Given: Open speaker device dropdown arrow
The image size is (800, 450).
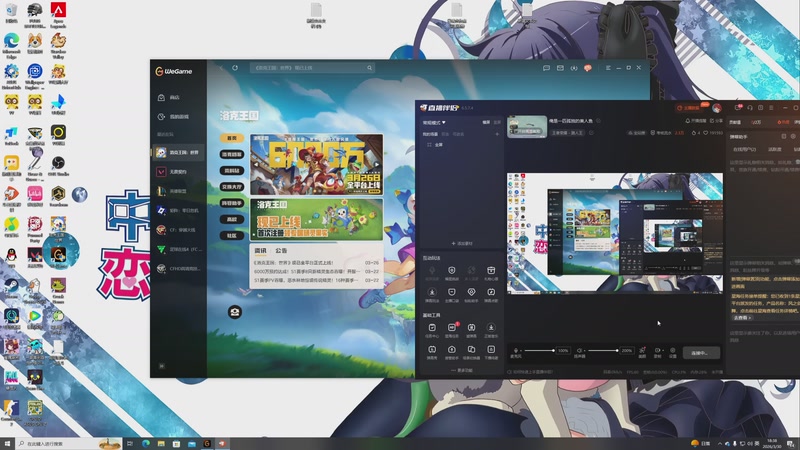Looking at the screenshot, I should pos(585,351).
